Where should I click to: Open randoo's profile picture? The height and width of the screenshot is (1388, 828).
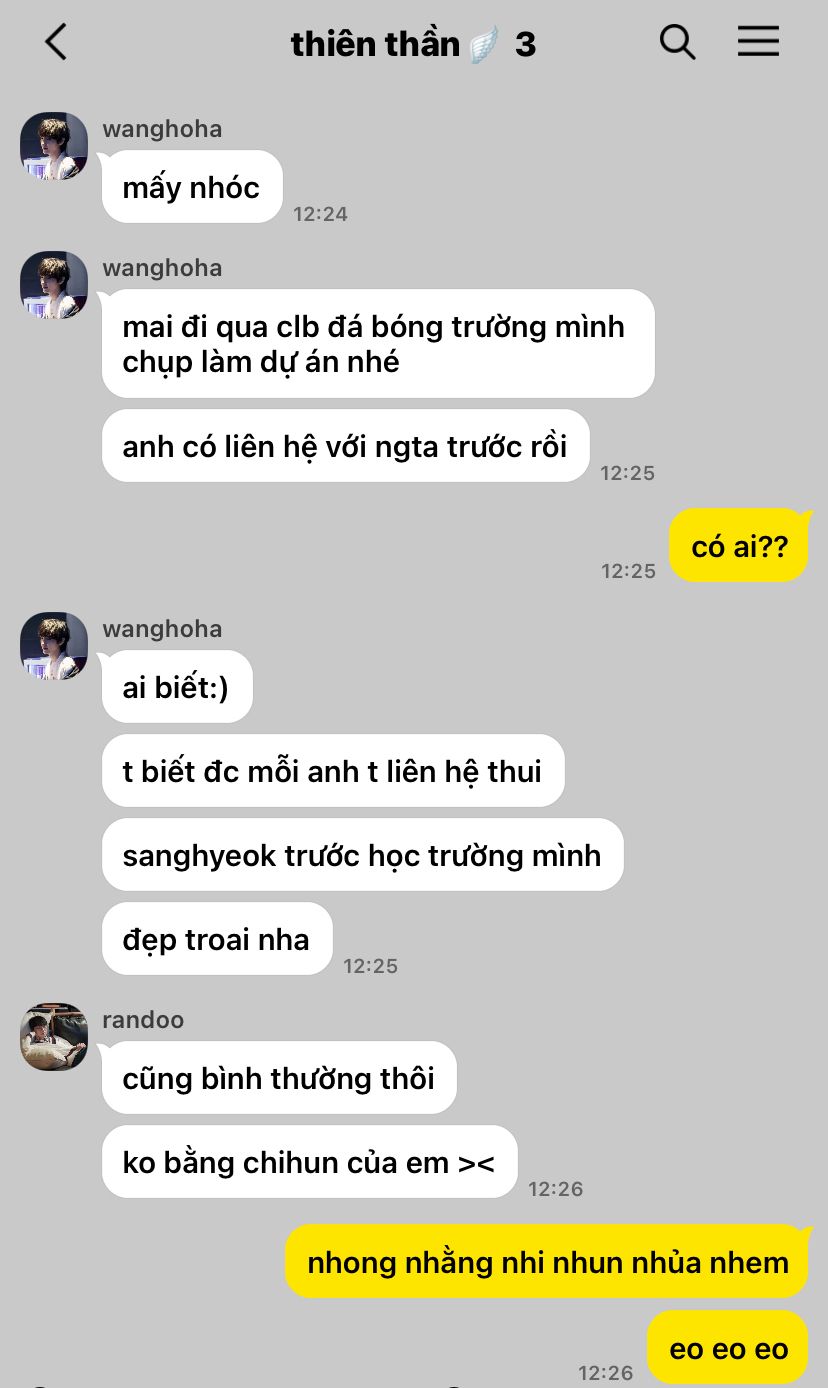coord(54,1037)
